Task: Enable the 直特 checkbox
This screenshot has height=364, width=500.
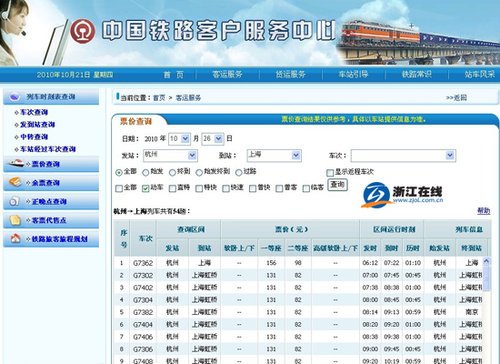Action: (x=172, y=188)
